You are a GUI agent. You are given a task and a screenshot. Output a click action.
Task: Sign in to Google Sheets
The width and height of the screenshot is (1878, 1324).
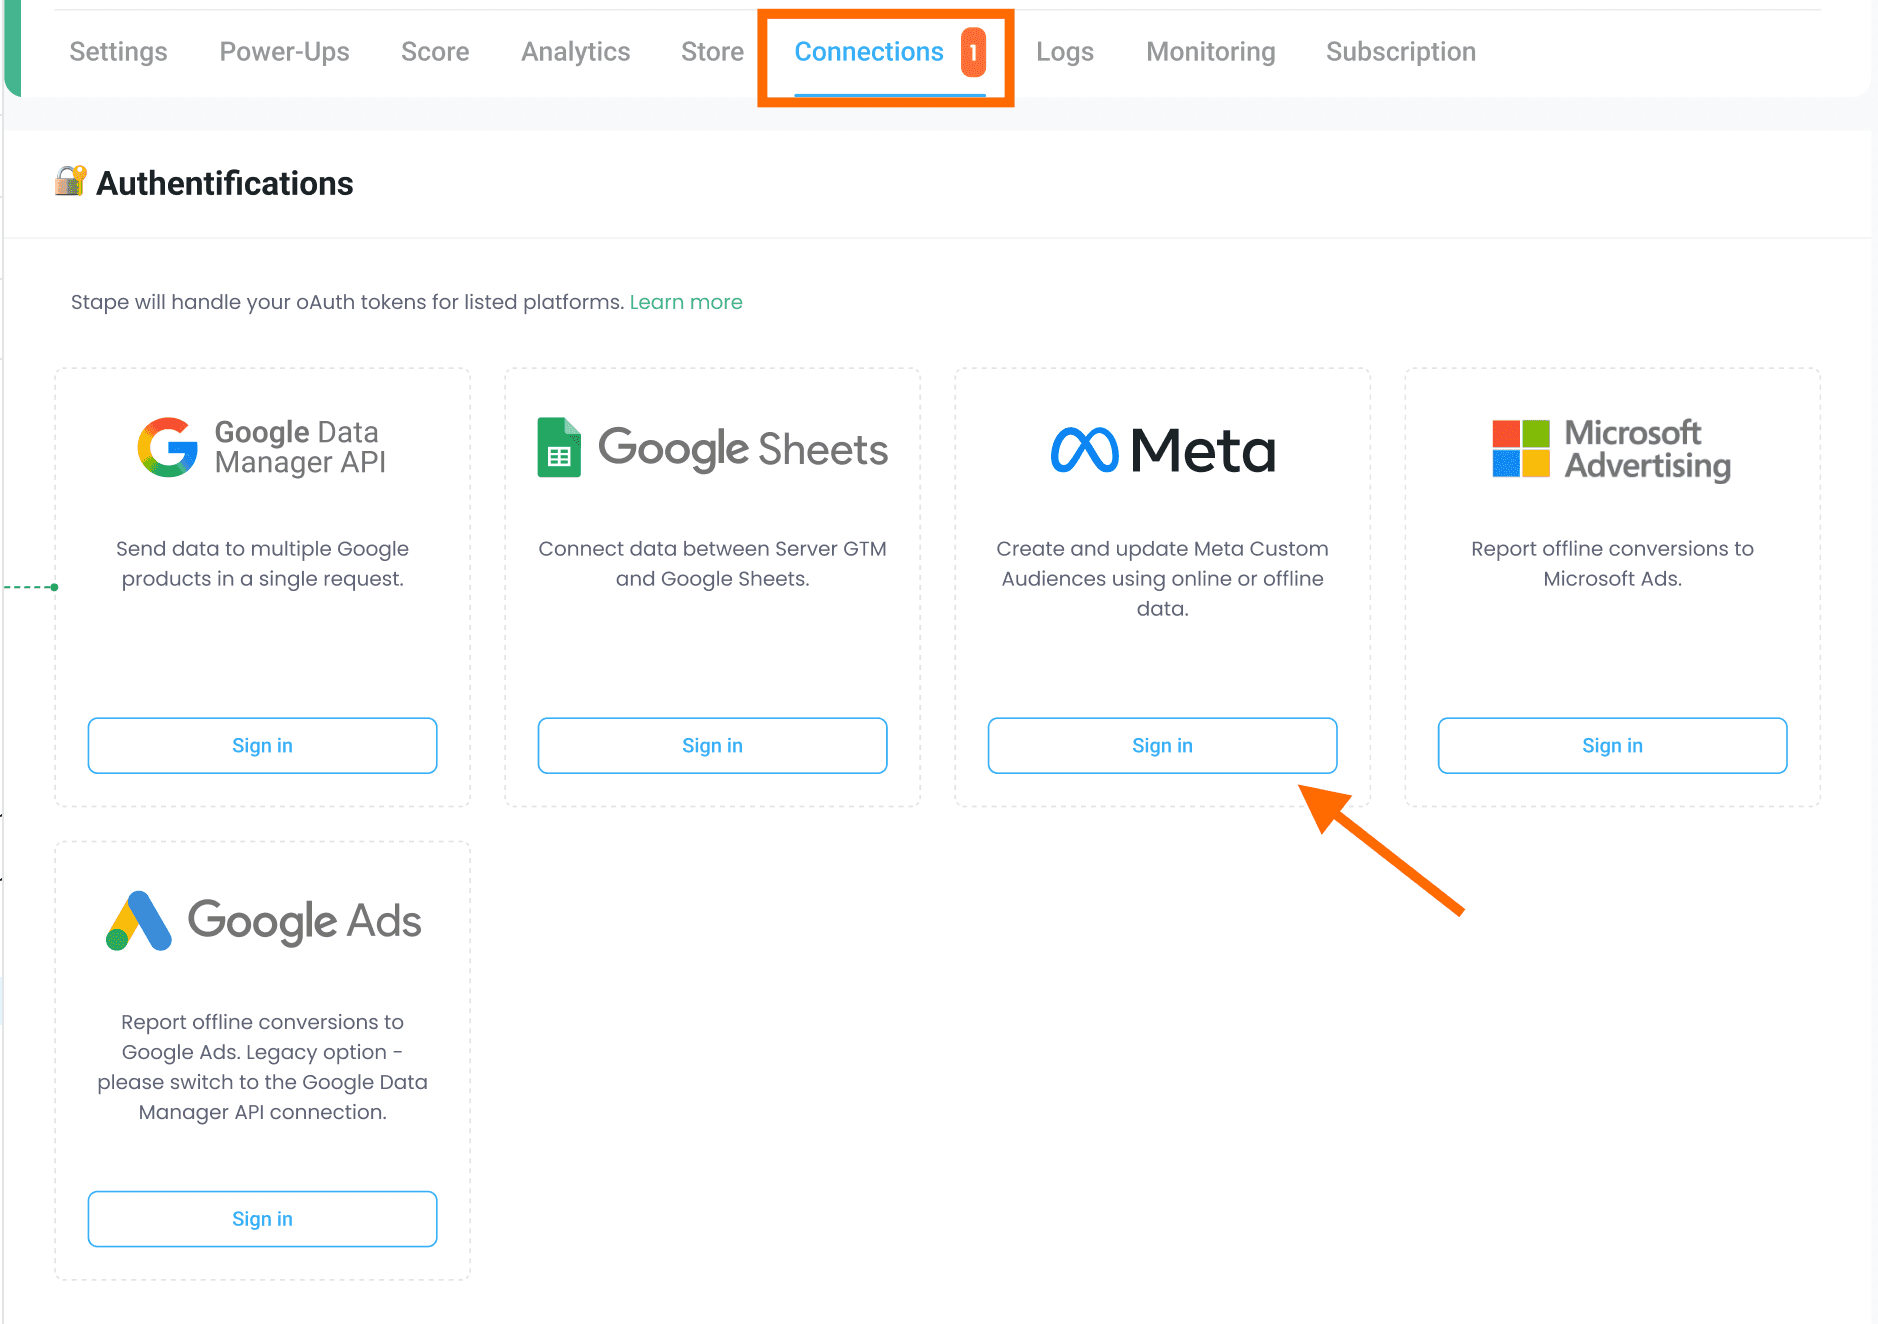point(712,745)
